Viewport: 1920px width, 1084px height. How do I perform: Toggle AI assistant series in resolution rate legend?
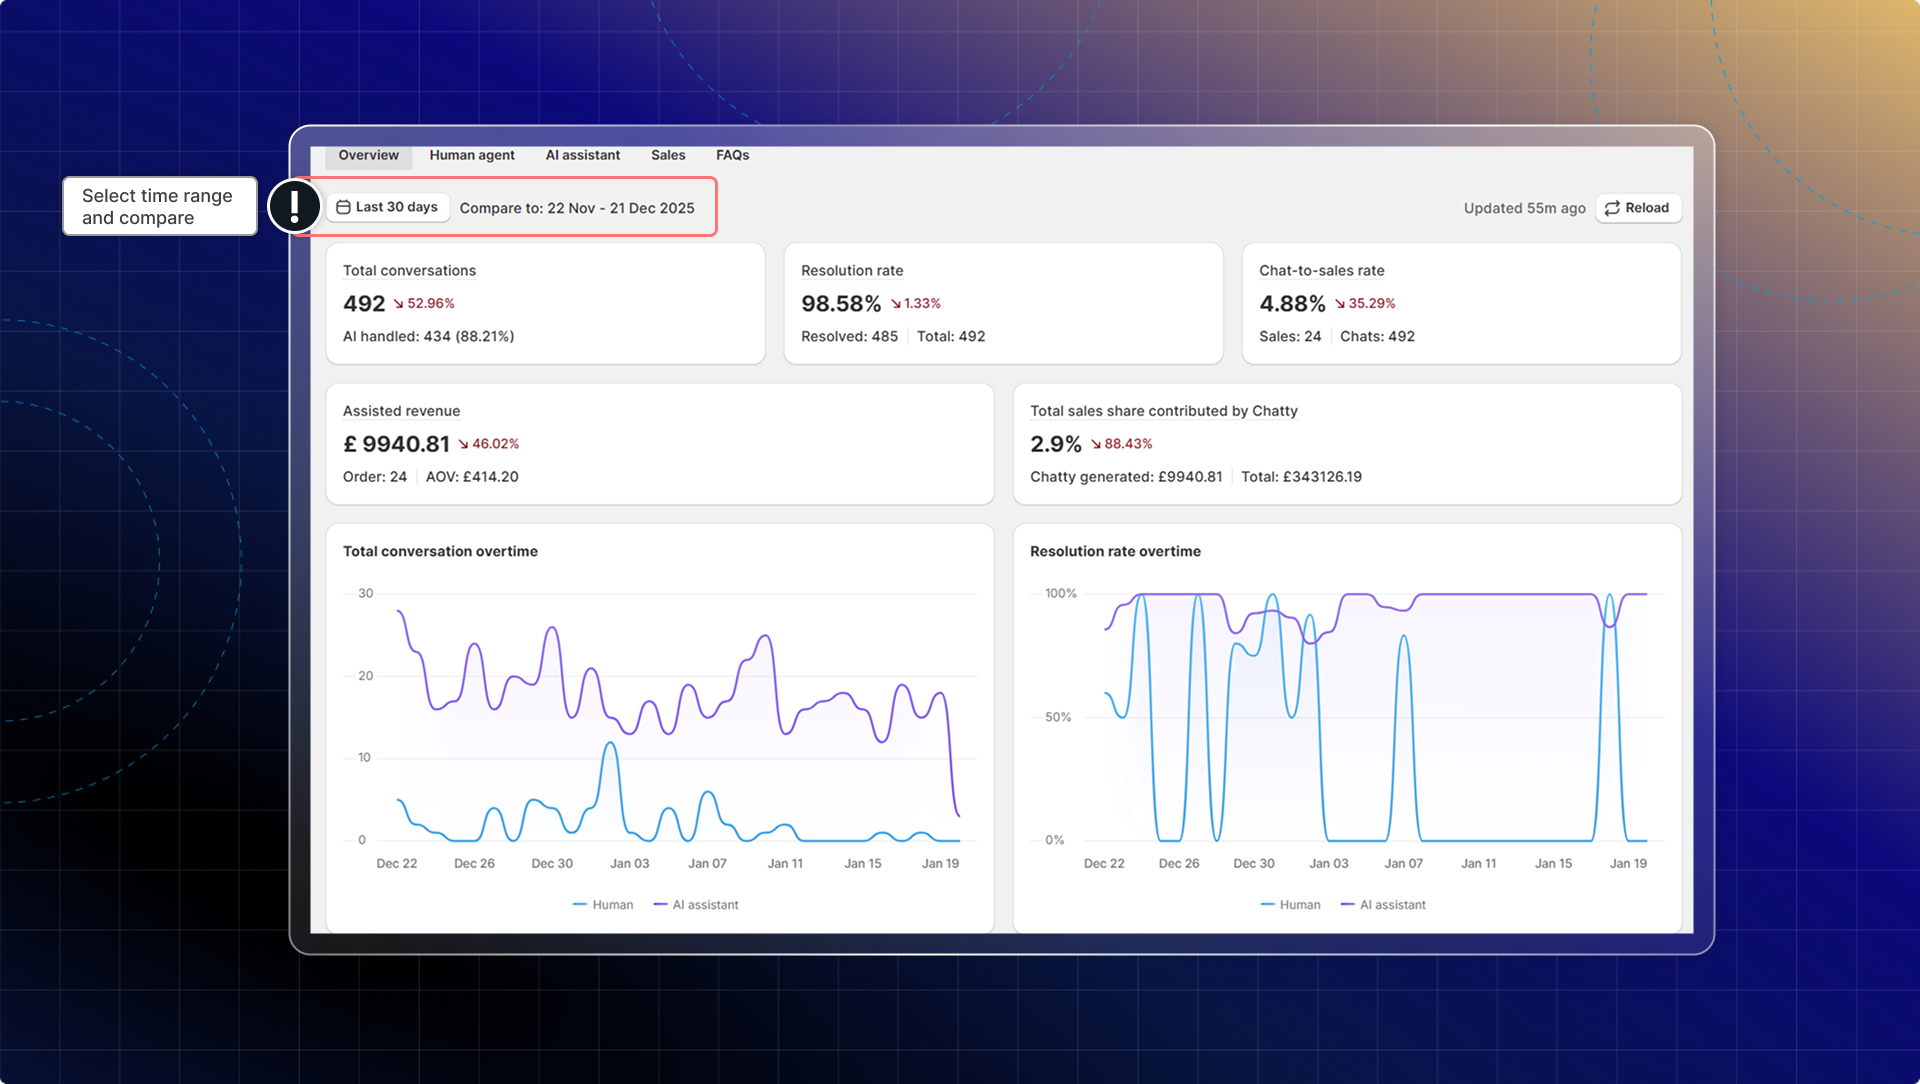pyautogui.click(x=1383, y=905)
